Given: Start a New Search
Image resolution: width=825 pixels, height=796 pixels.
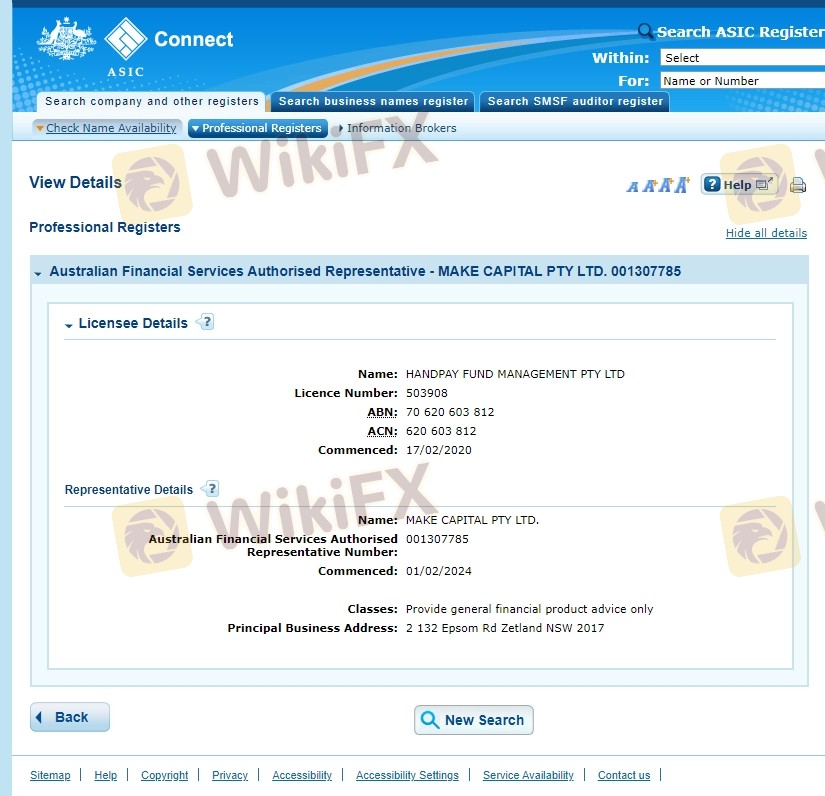Looking at the screenshot, I should click(474, 720).
